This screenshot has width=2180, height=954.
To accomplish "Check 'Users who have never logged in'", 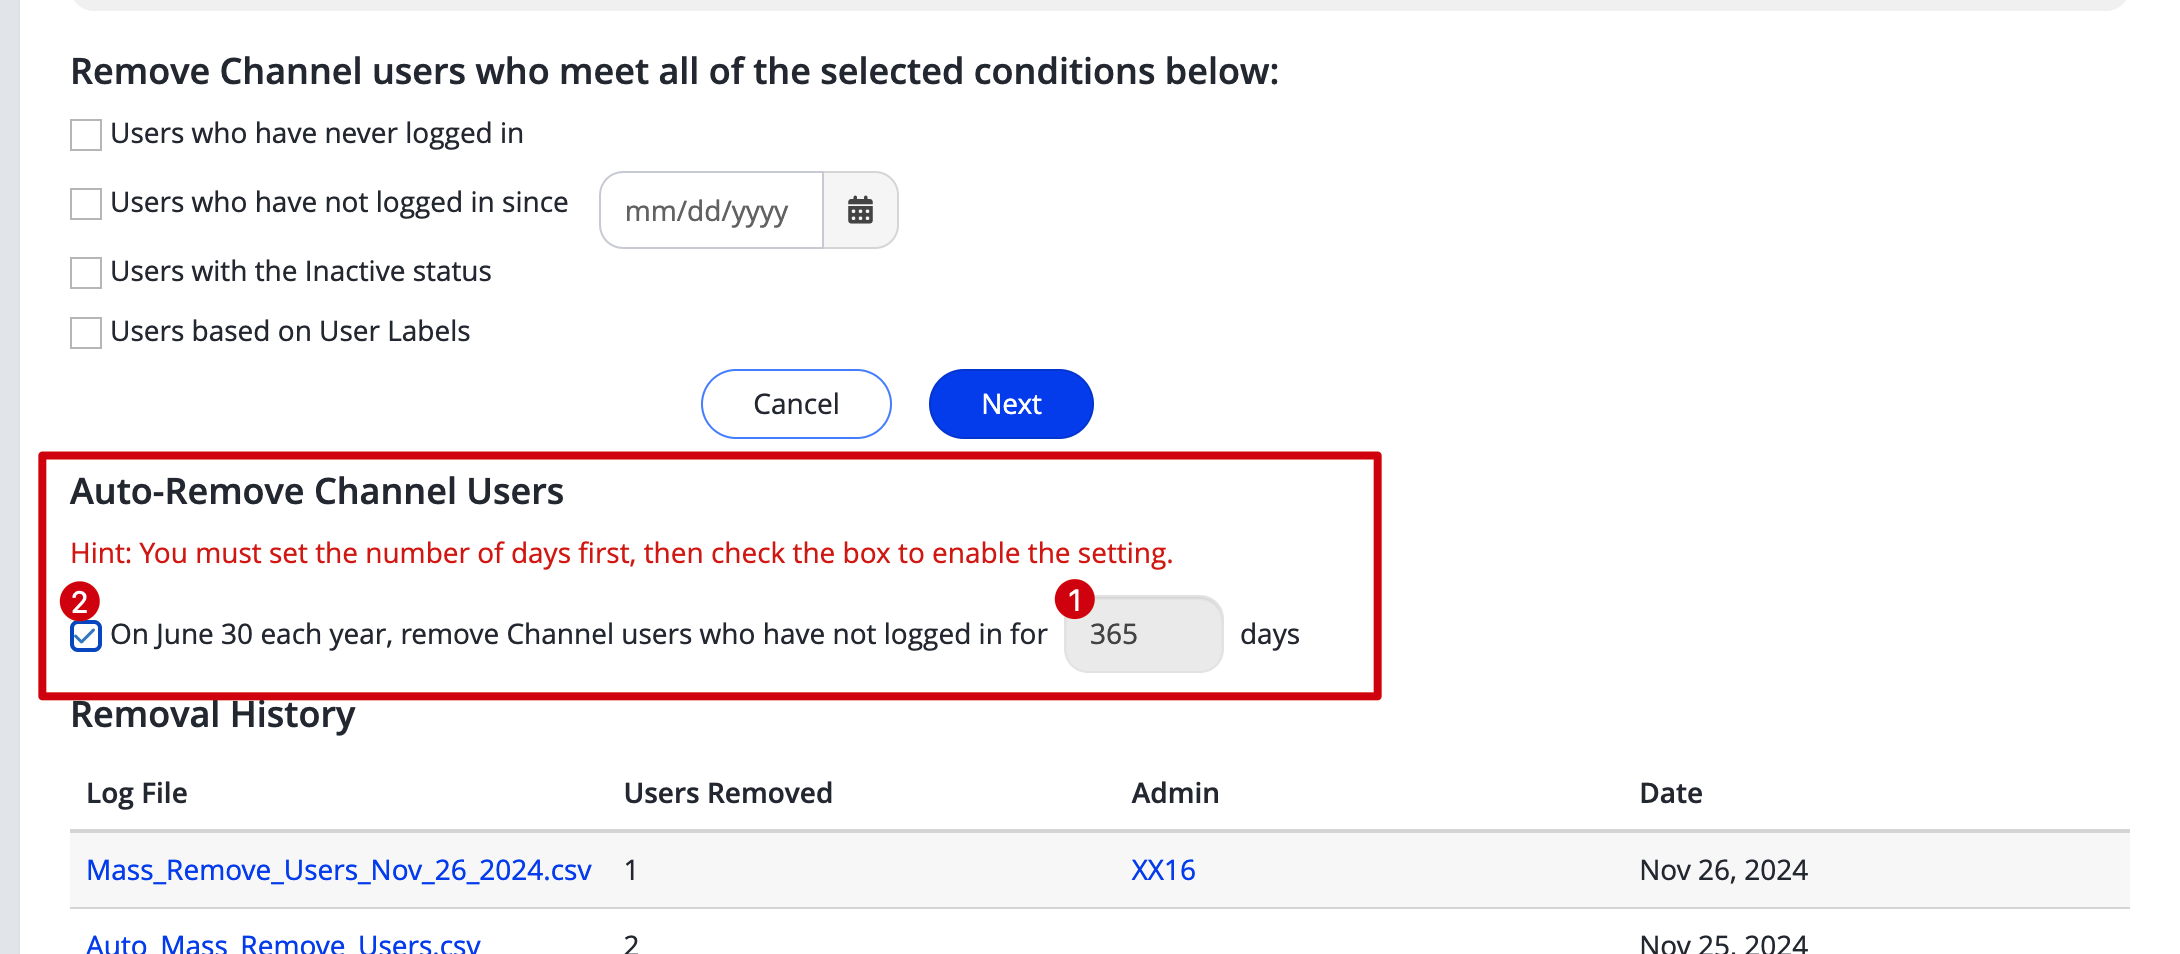I will tap(86, 134).
